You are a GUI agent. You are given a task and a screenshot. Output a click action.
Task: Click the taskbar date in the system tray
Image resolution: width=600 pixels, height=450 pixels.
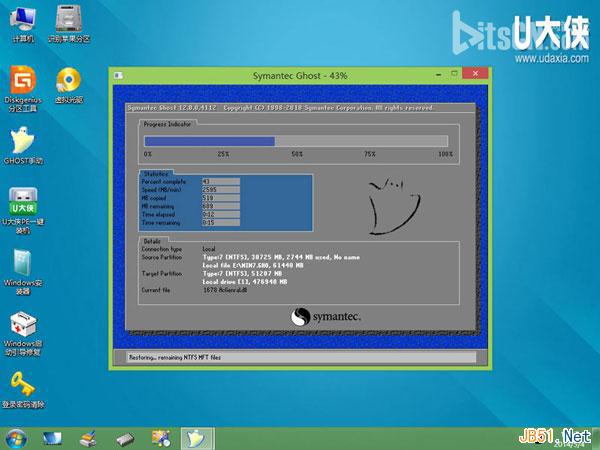point(569,444)
